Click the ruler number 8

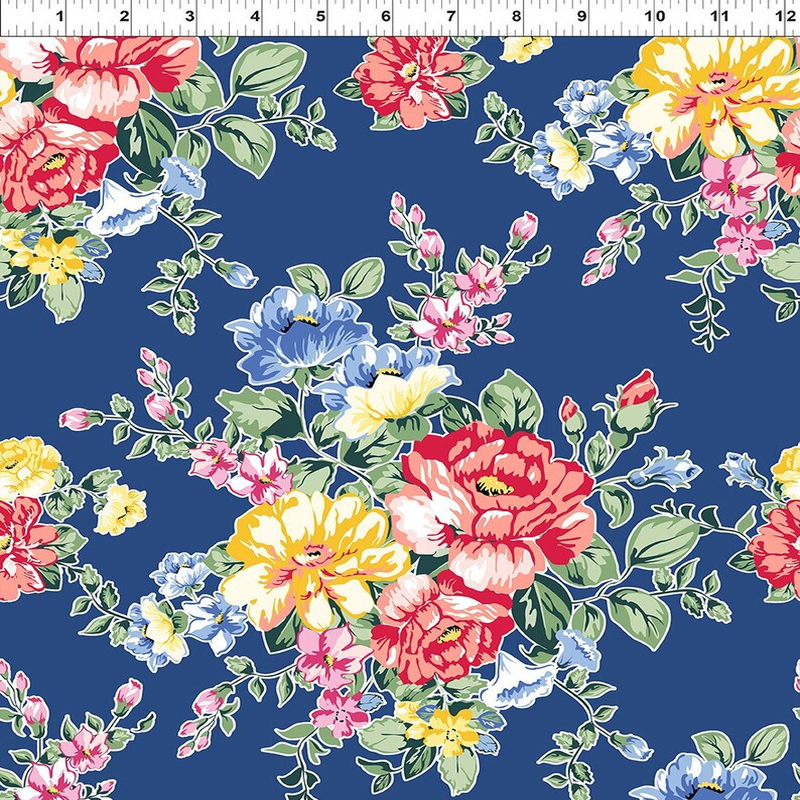click(516, 16)
